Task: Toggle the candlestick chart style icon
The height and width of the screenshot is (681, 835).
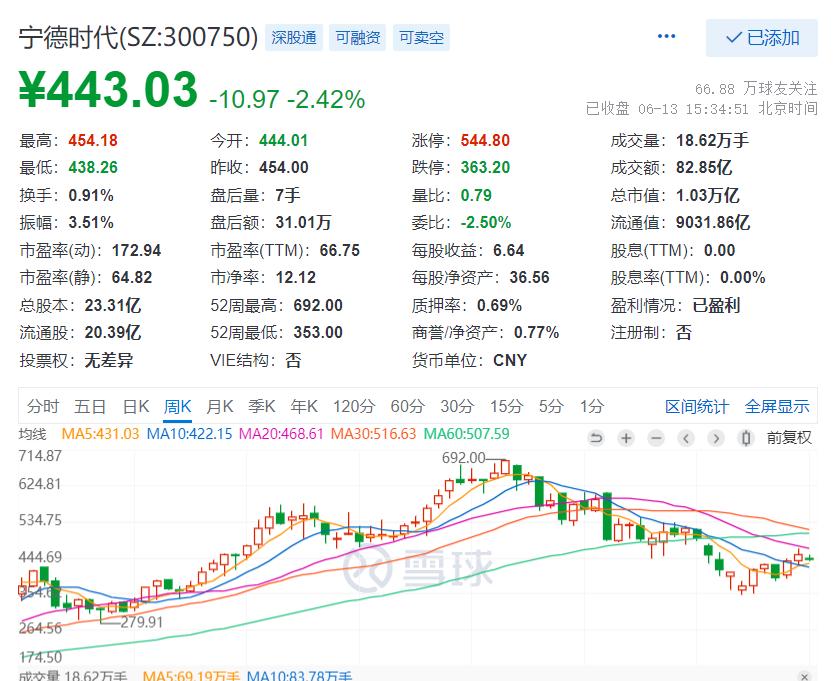Action: [x=745, y=437]
